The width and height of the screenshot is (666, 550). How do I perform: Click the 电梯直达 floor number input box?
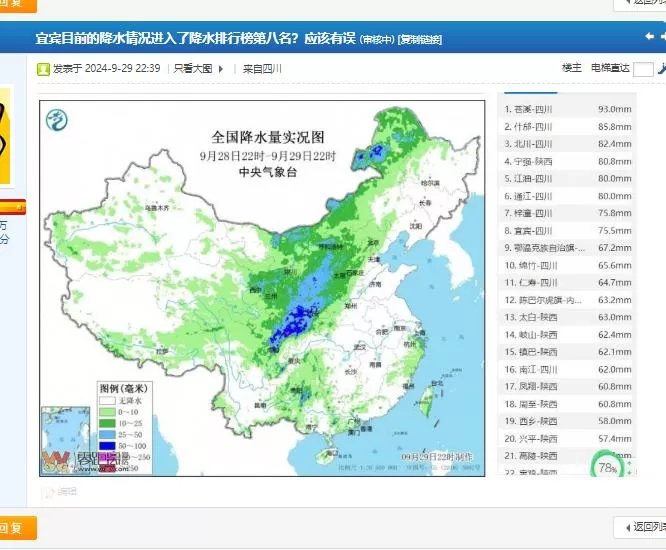pos(643,69)
